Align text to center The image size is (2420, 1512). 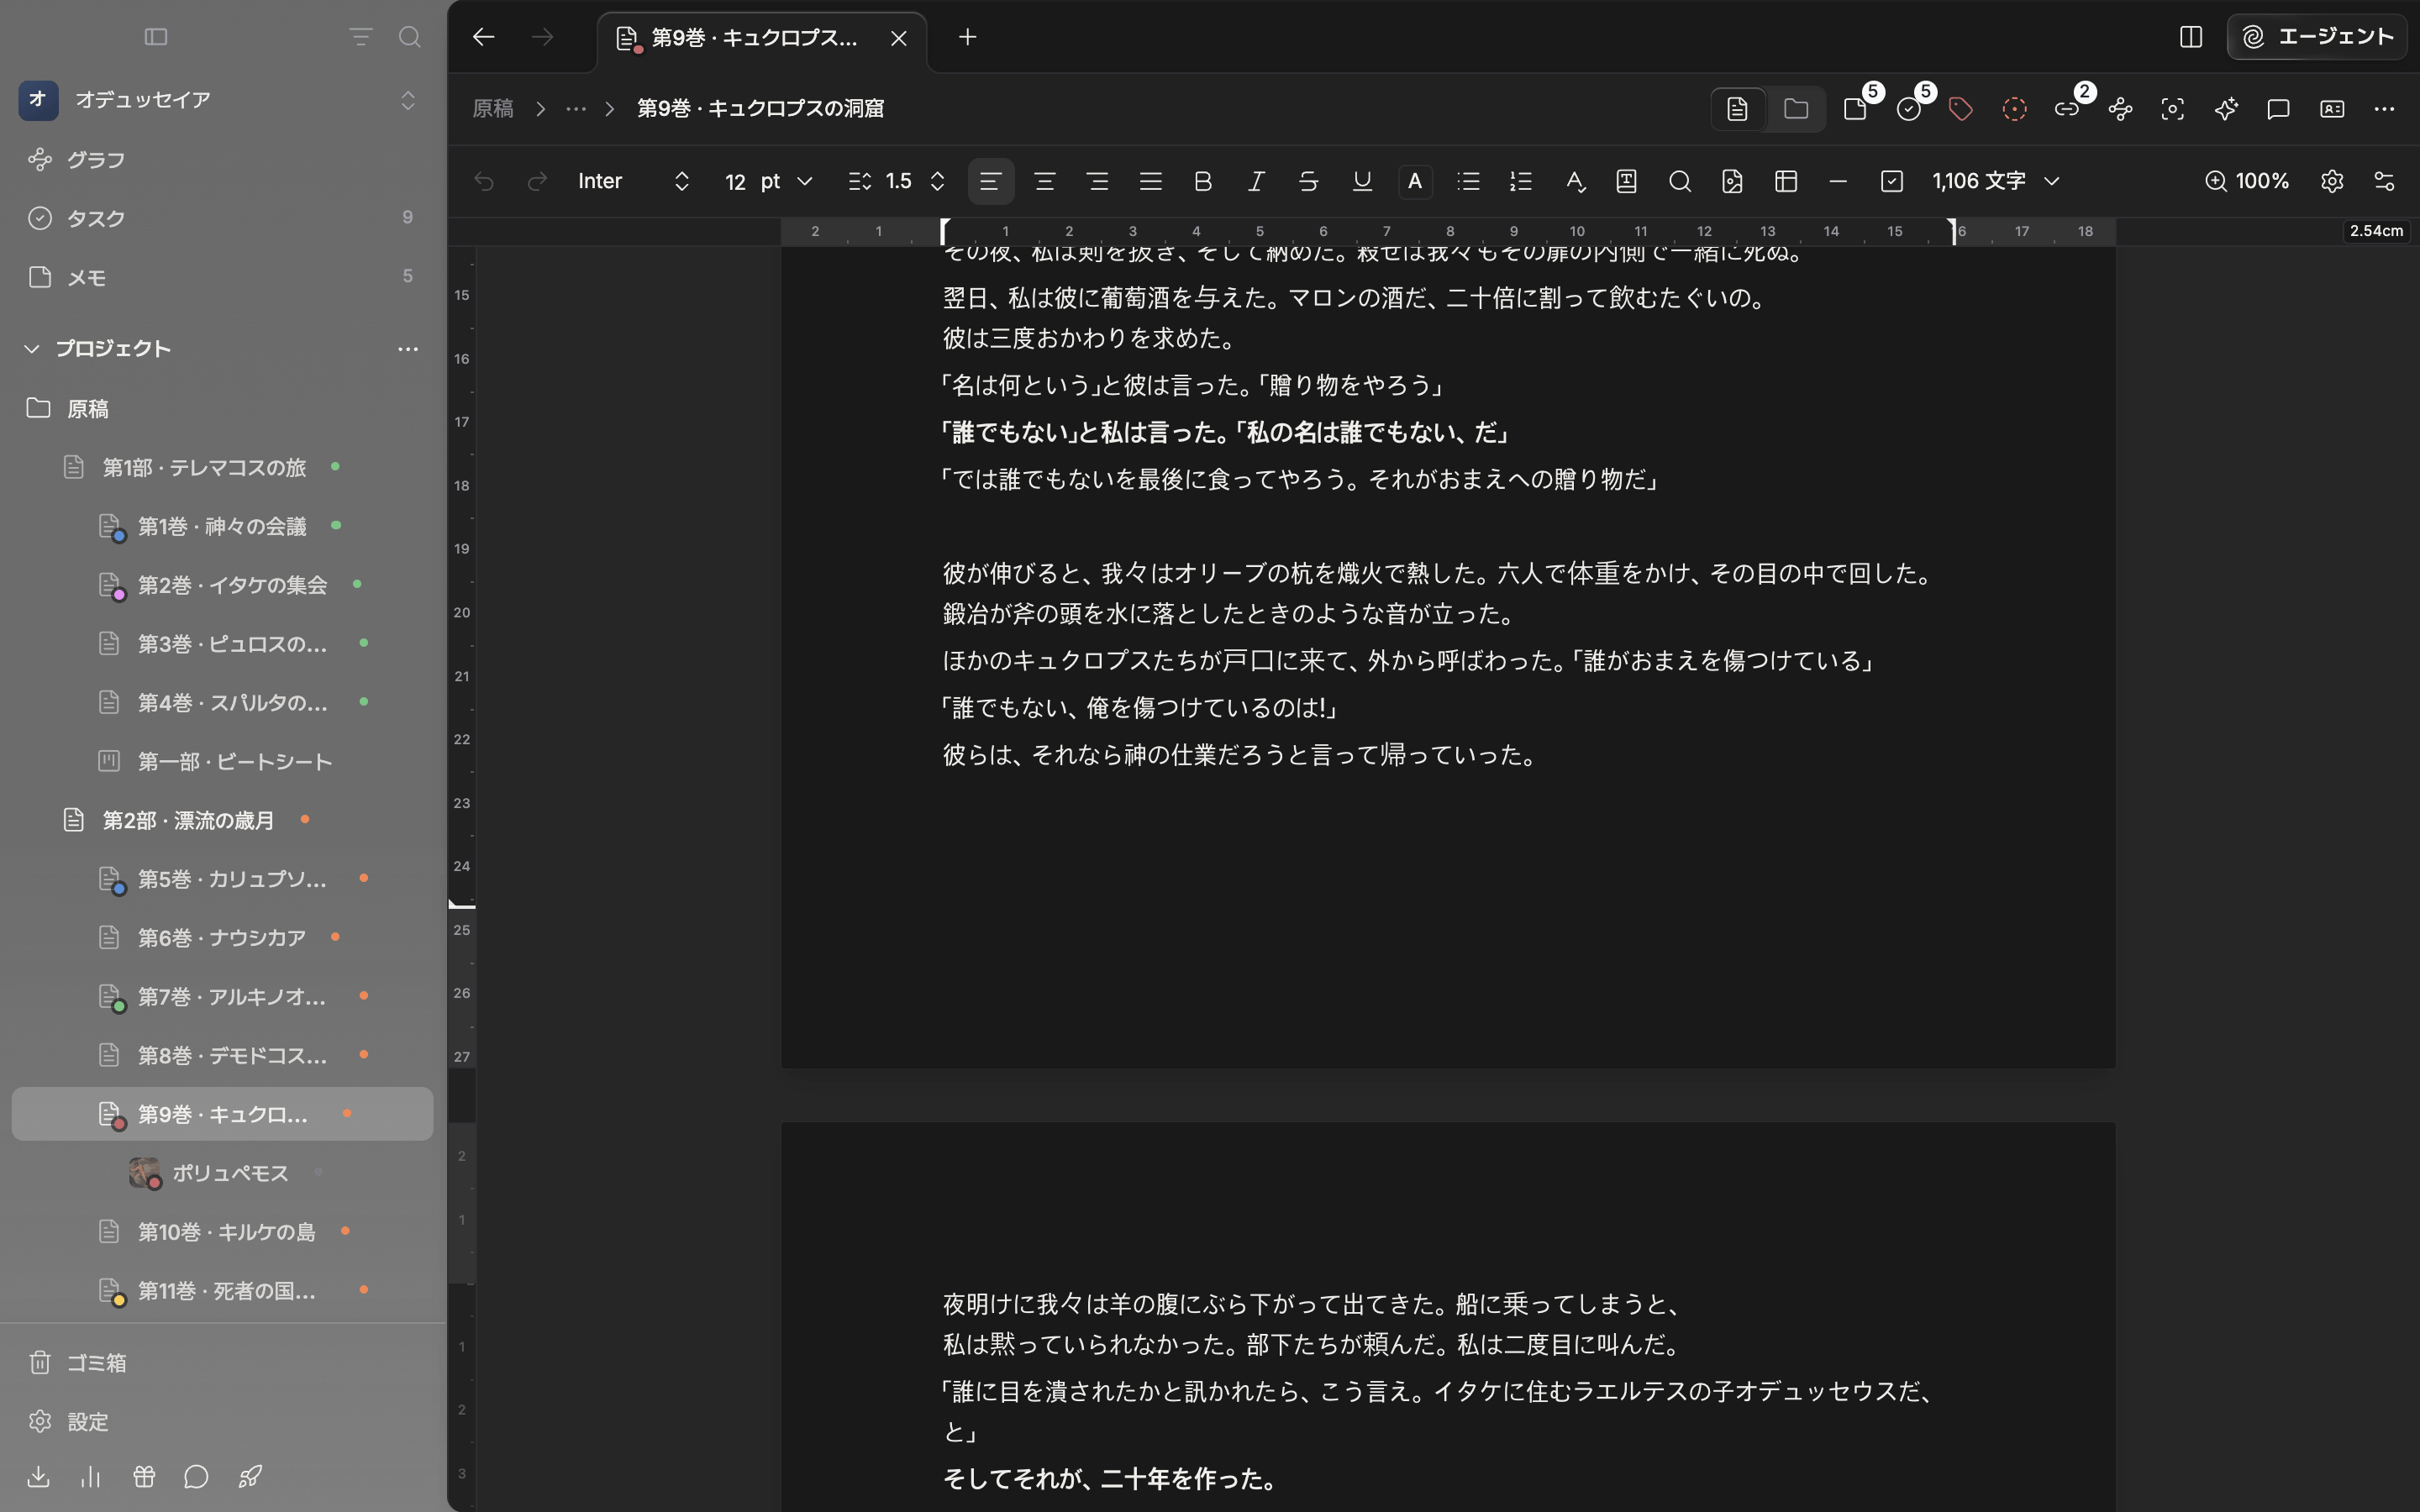pos(1044,181)
